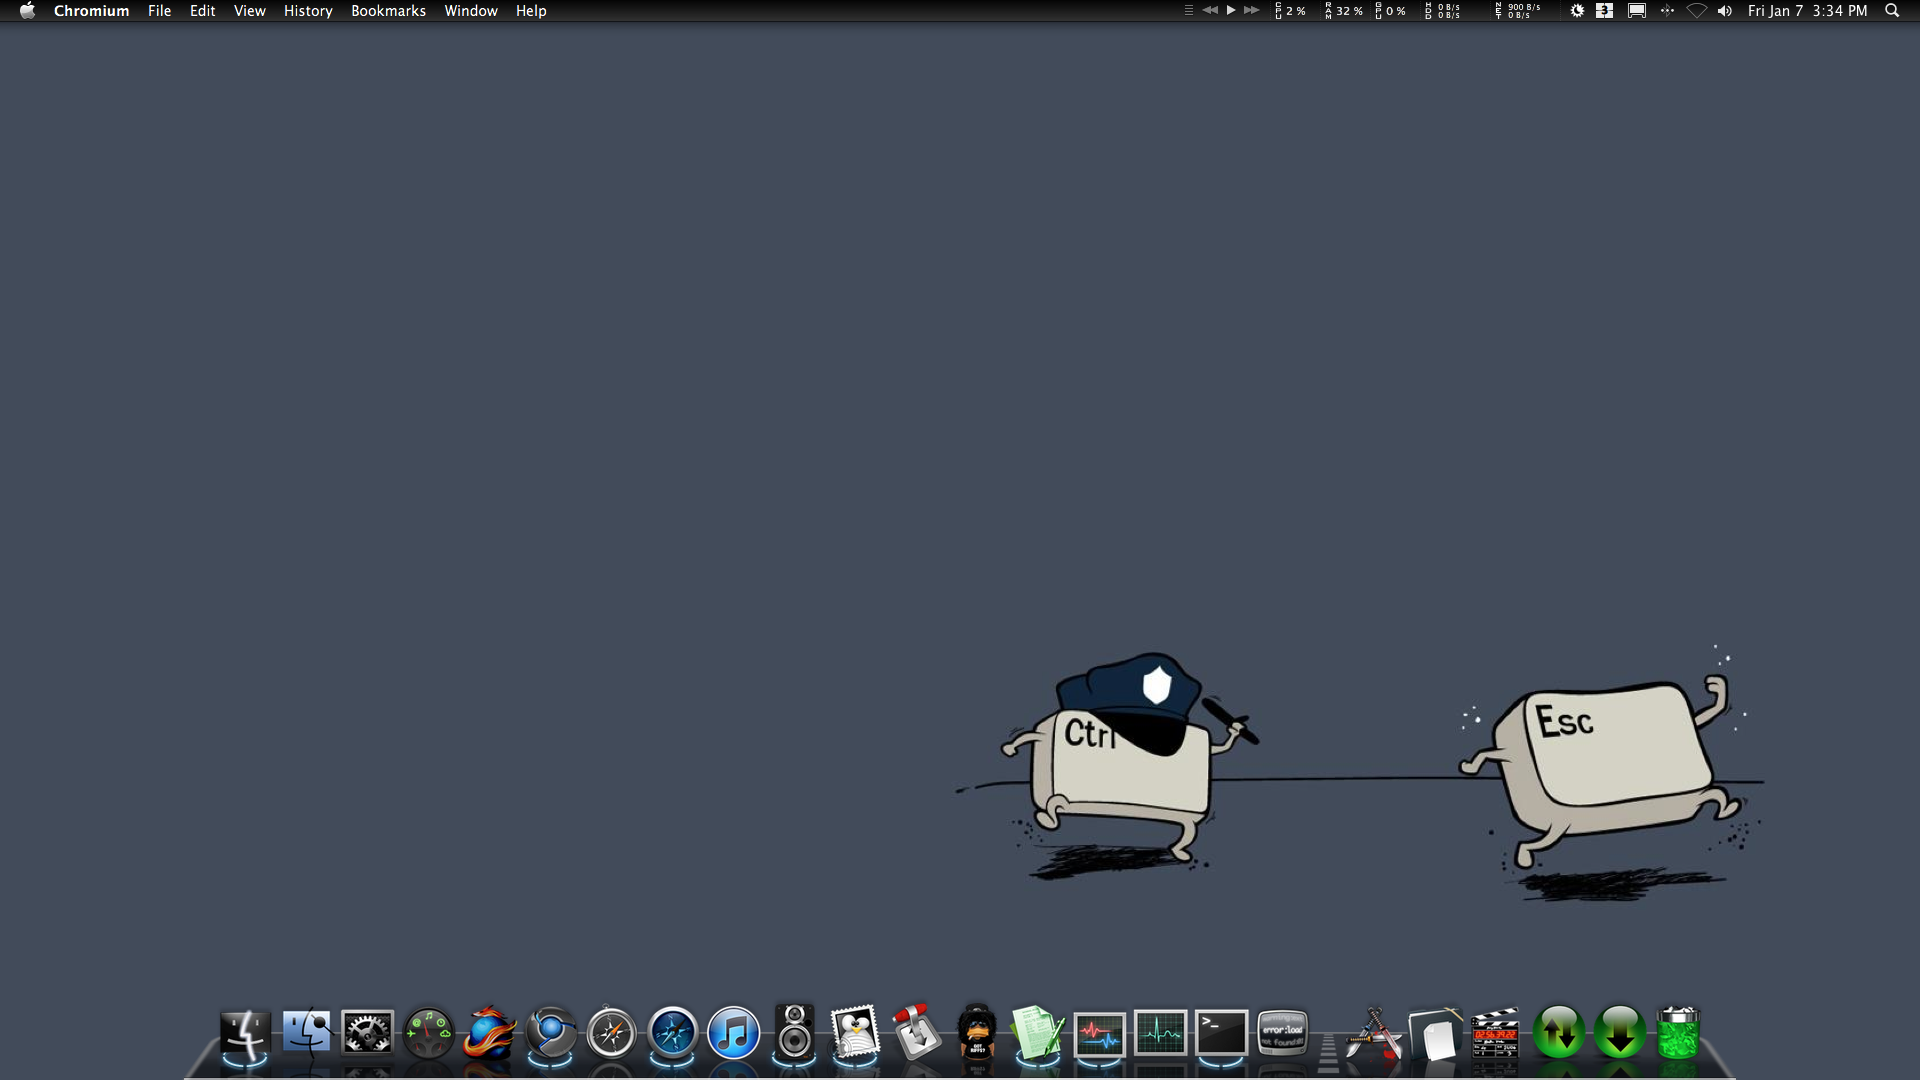This screenshot has height=1080, width=1920.
Task: Click the fast-forward button in menu bar
Action: point(1251,10)
